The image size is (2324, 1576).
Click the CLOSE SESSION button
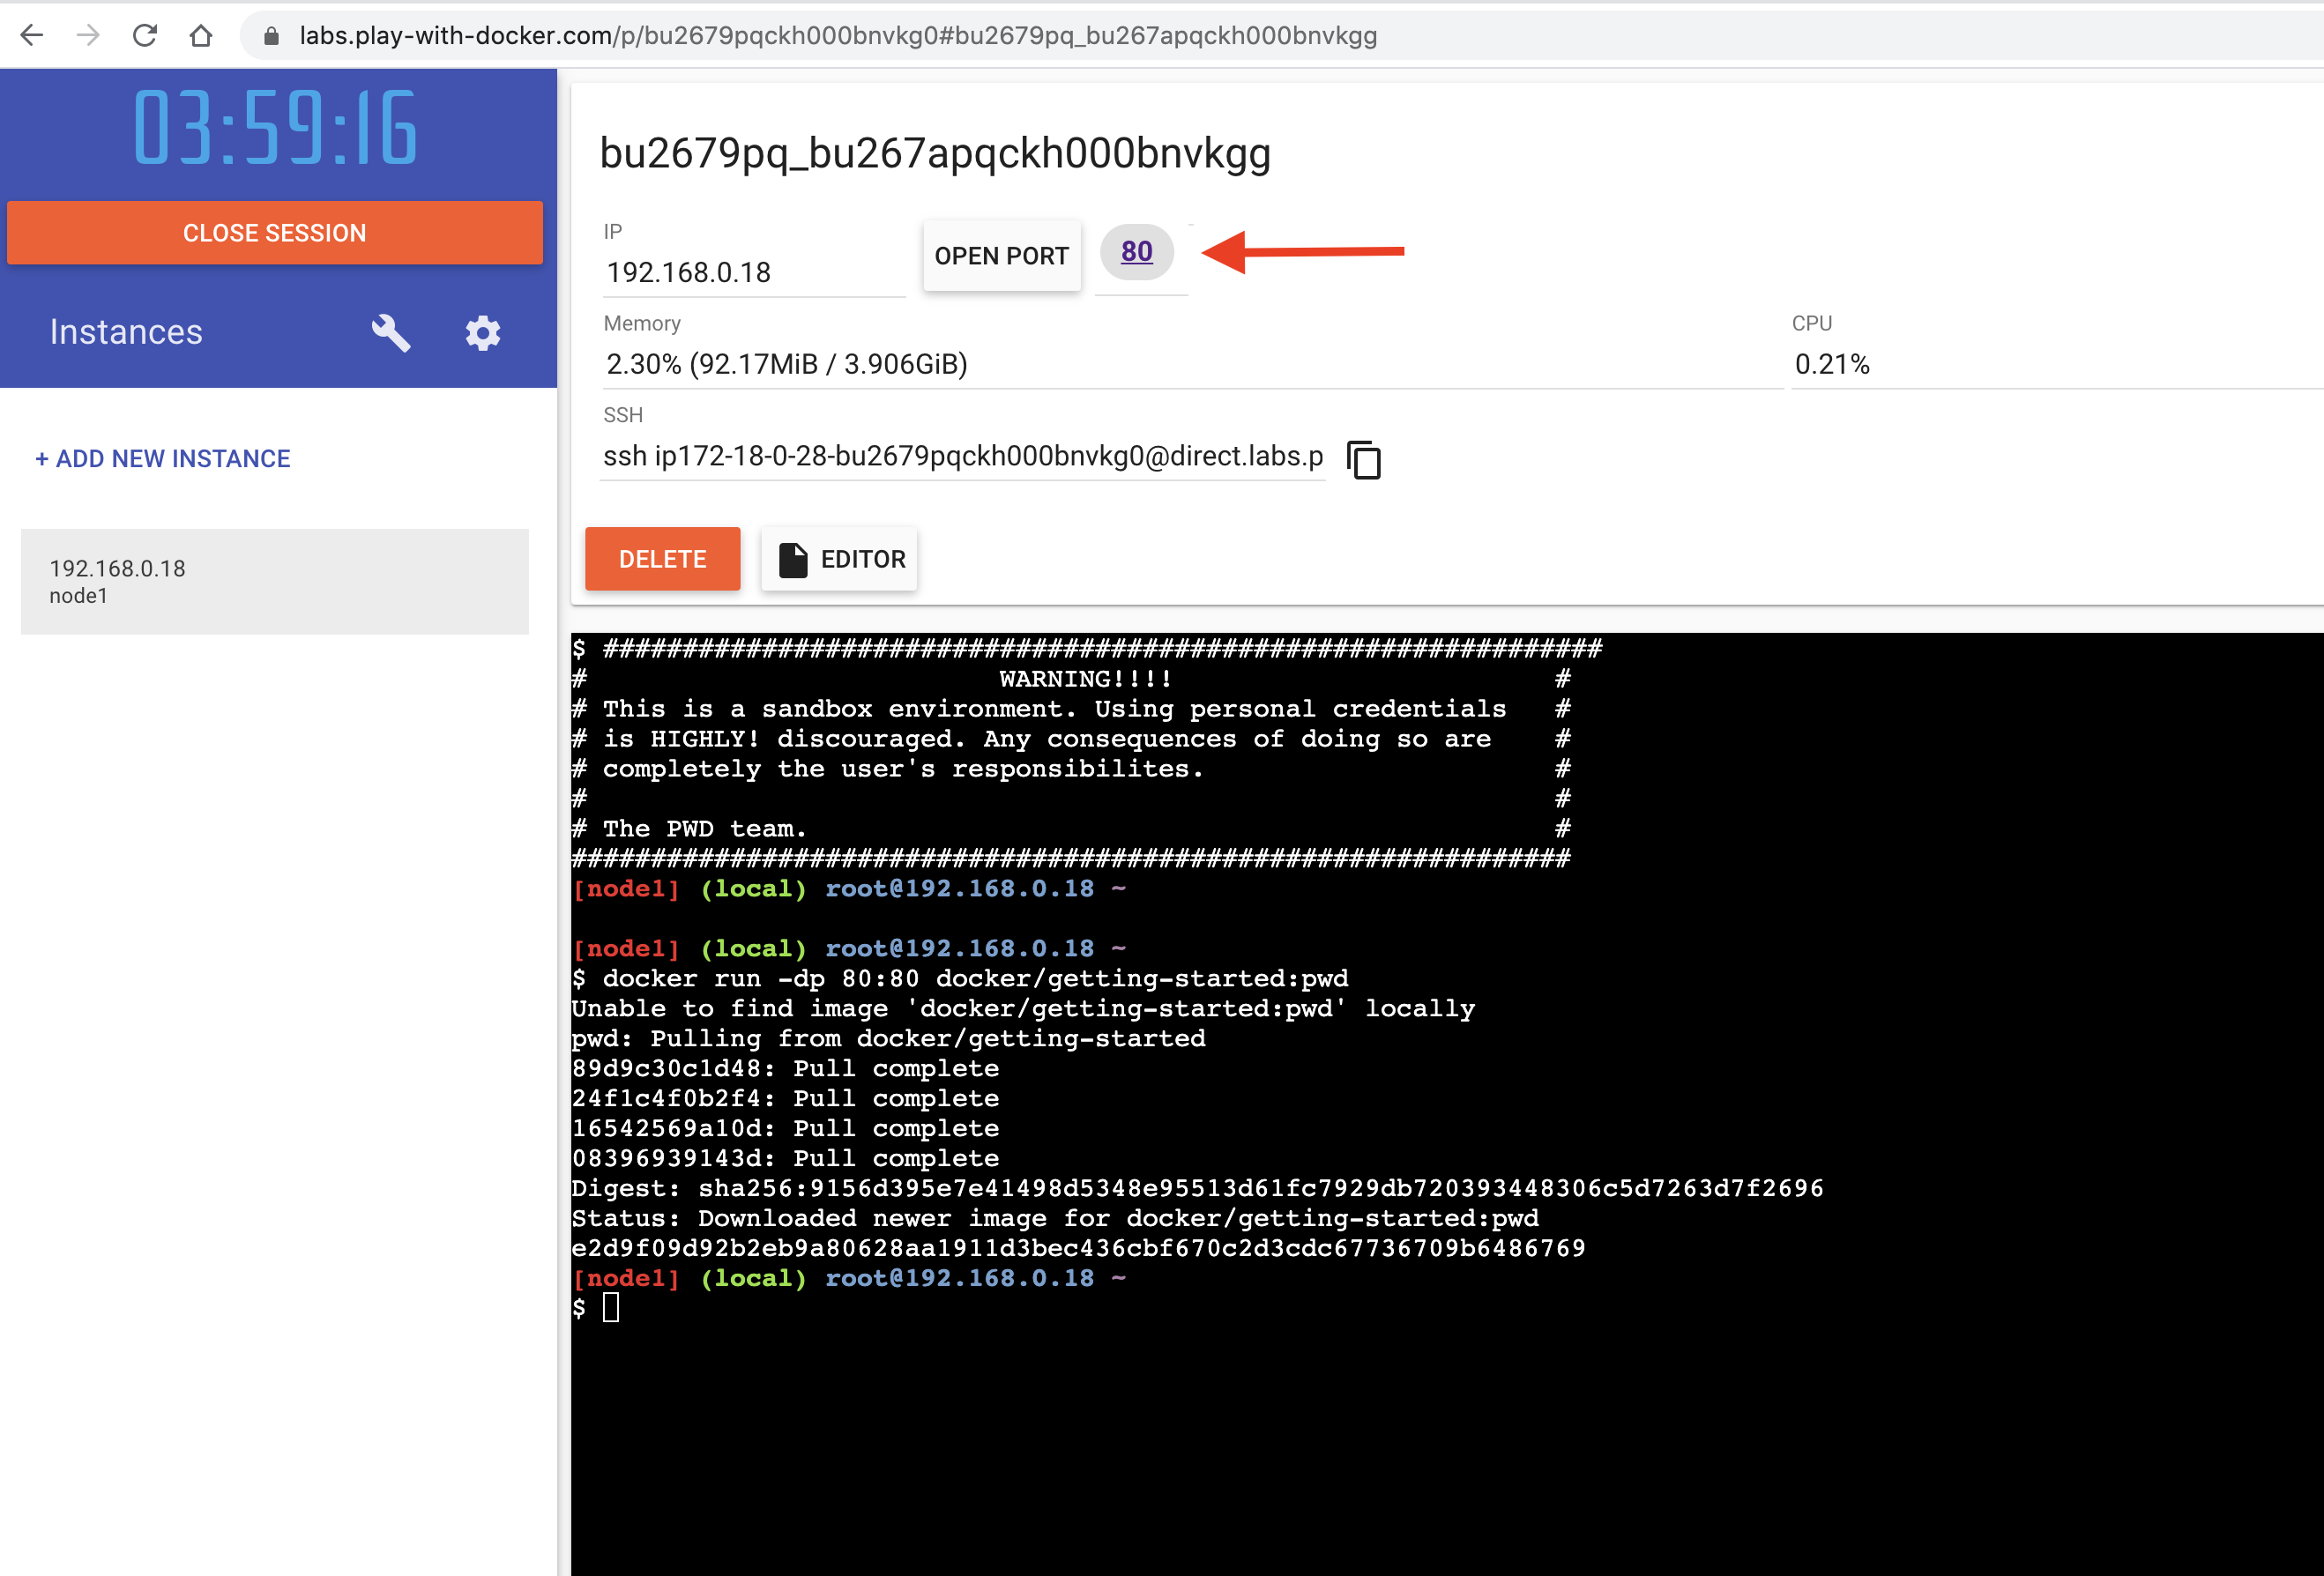pyautogui.click(x=274, y=230)
